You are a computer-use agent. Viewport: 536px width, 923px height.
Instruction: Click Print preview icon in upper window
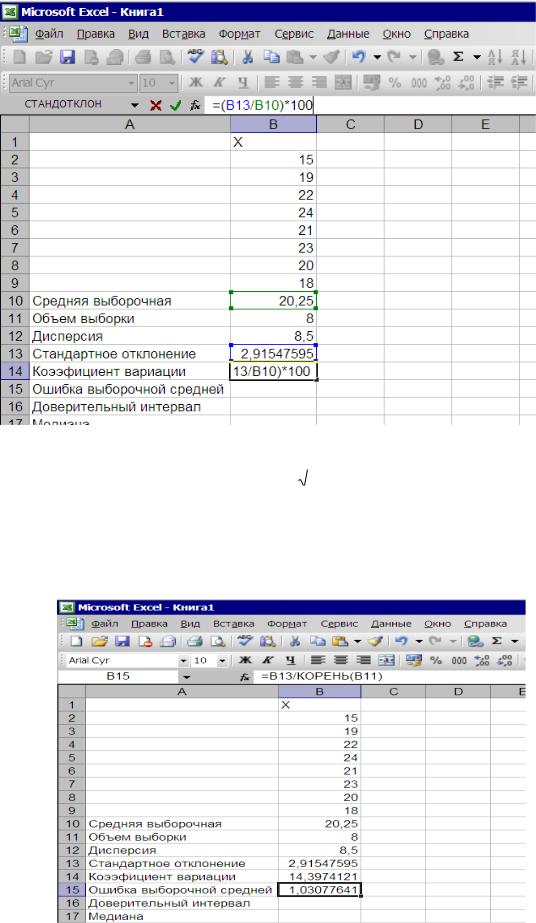[x=168, y=57]
